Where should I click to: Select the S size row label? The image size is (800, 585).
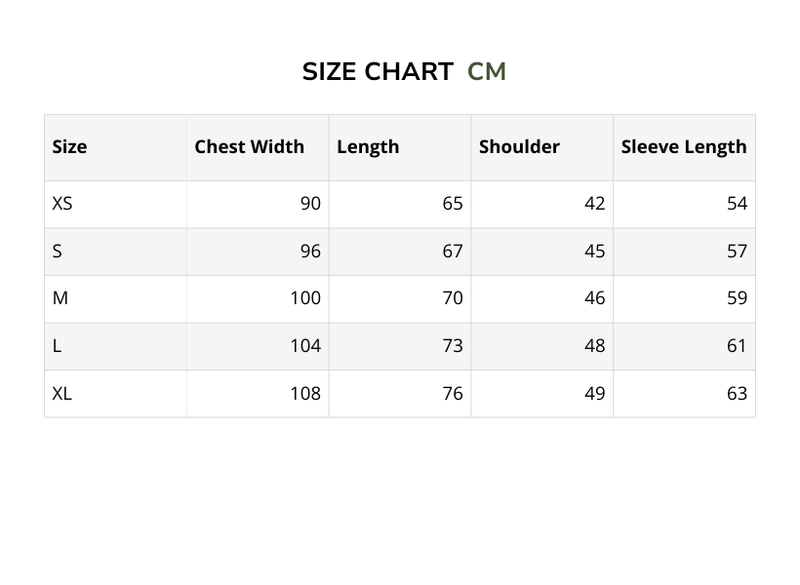pos(57,251)
